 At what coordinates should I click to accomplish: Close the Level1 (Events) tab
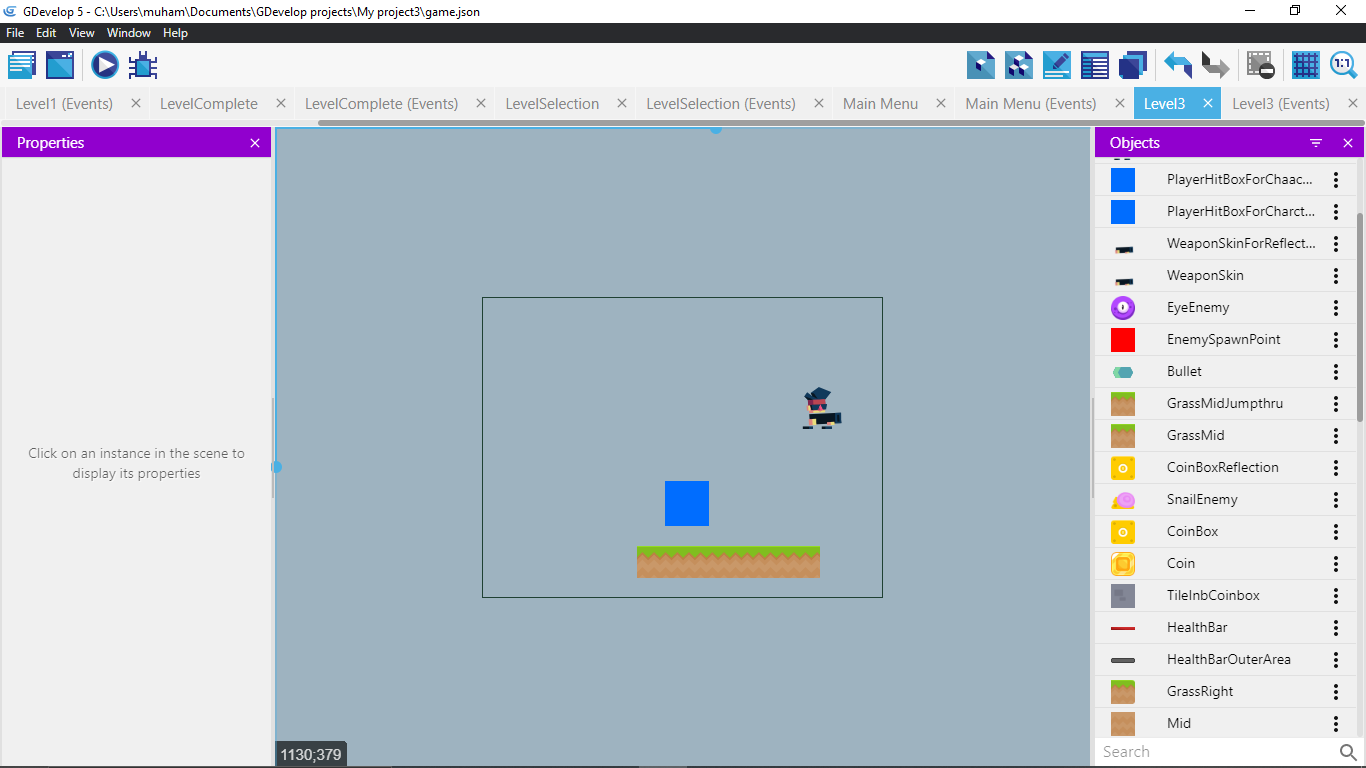(136, 103)
